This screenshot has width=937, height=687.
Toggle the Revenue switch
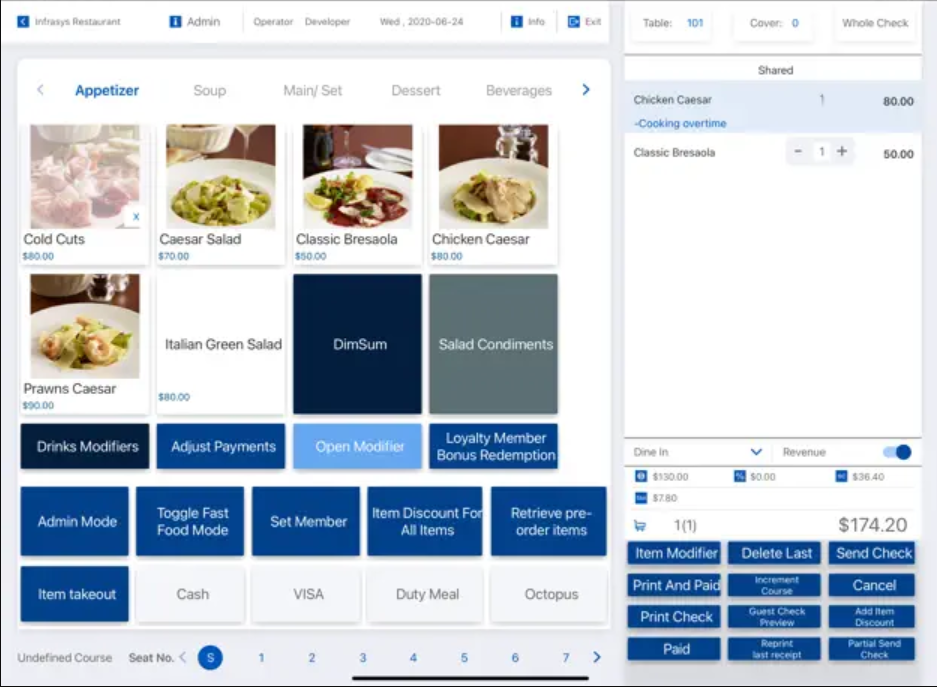click(x=897, y=452)
